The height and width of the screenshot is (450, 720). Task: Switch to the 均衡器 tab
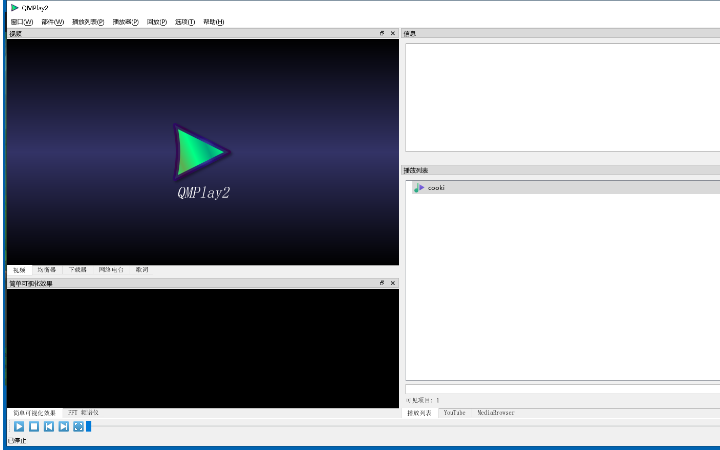47,270
